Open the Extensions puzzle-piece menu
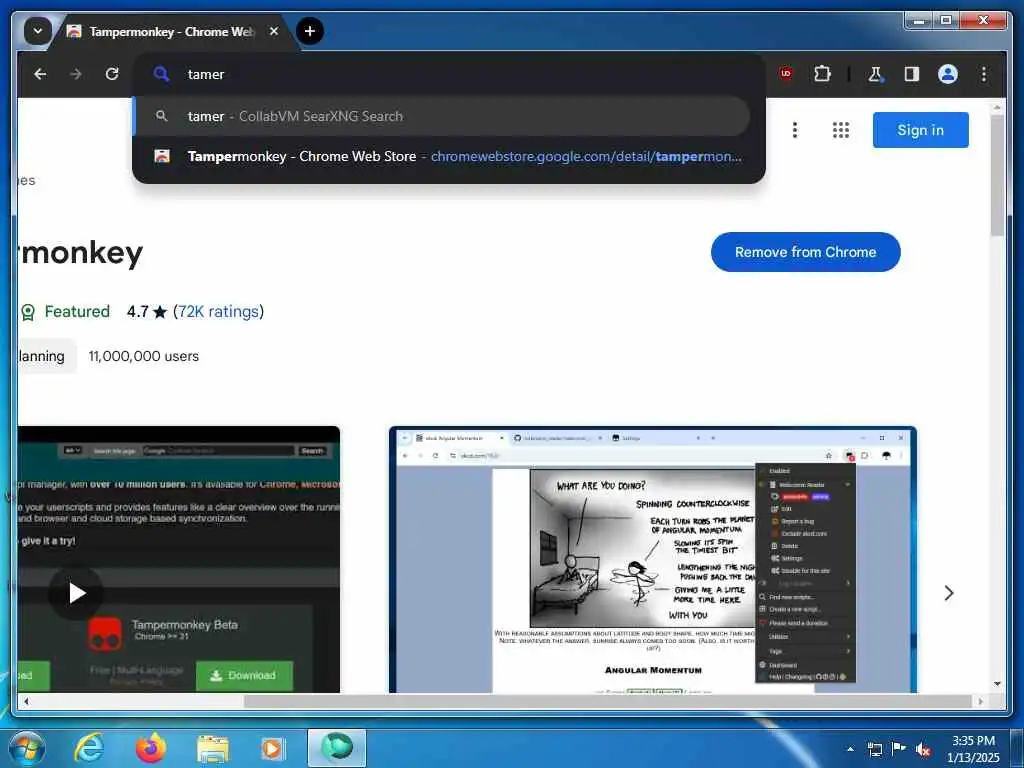This screenshot has height=768, width=1024. 822,74
